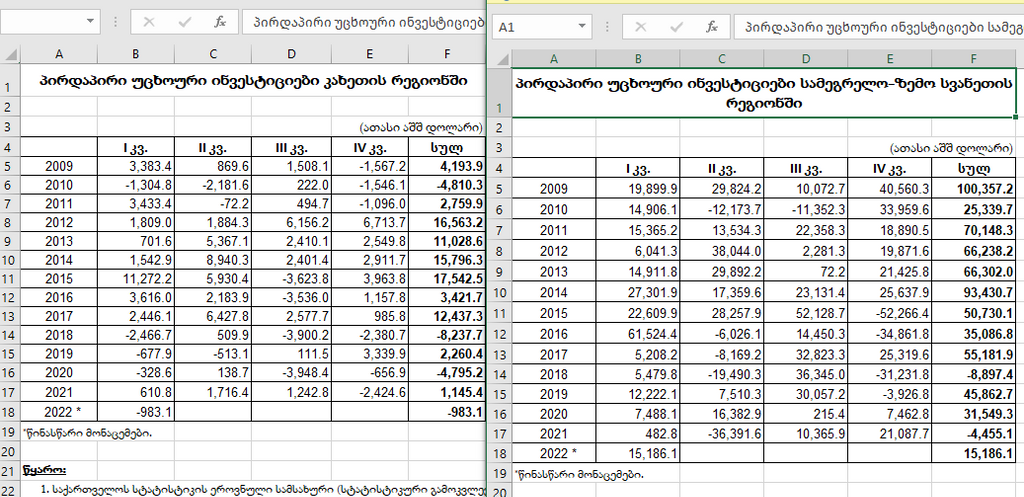Click total cell -8,897.4 in right table
The height and width of the screenshot is (497, 1024).
974,372
